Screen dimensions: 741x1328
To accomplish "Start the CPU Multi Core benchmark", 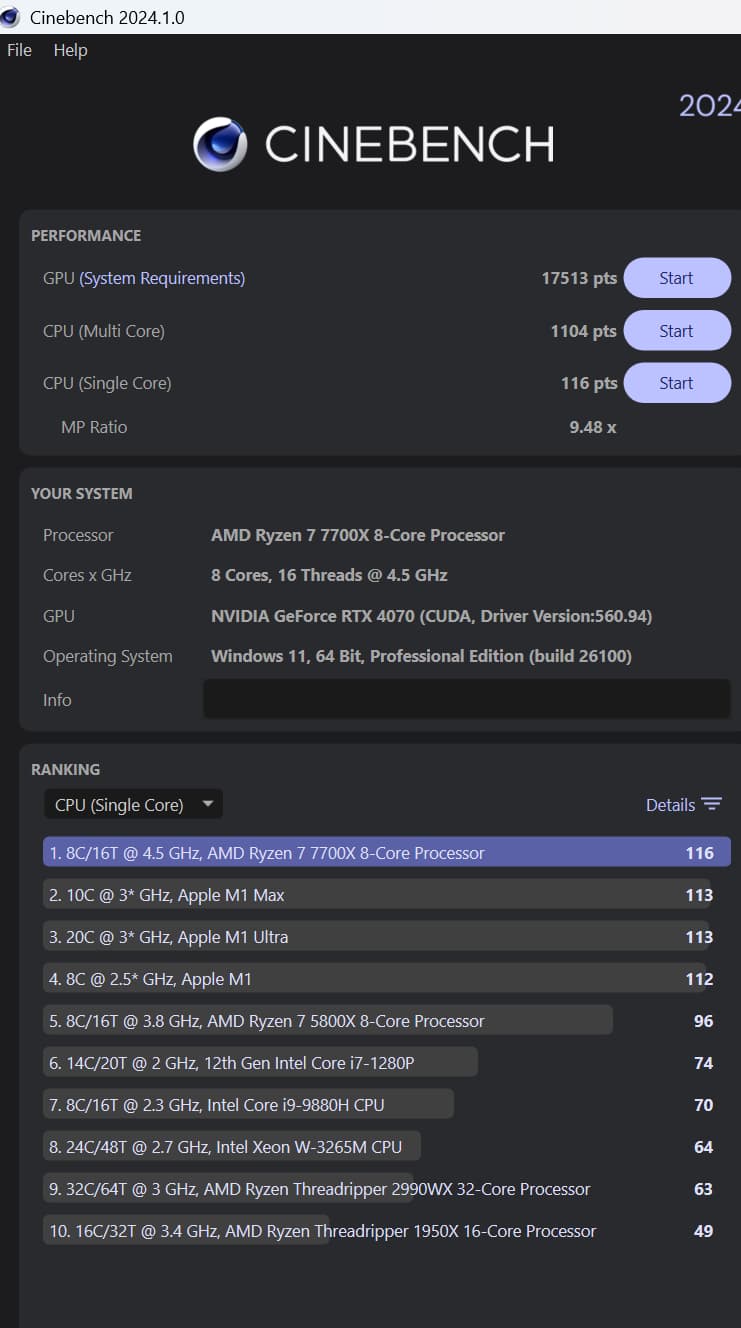I will [677, 331].
